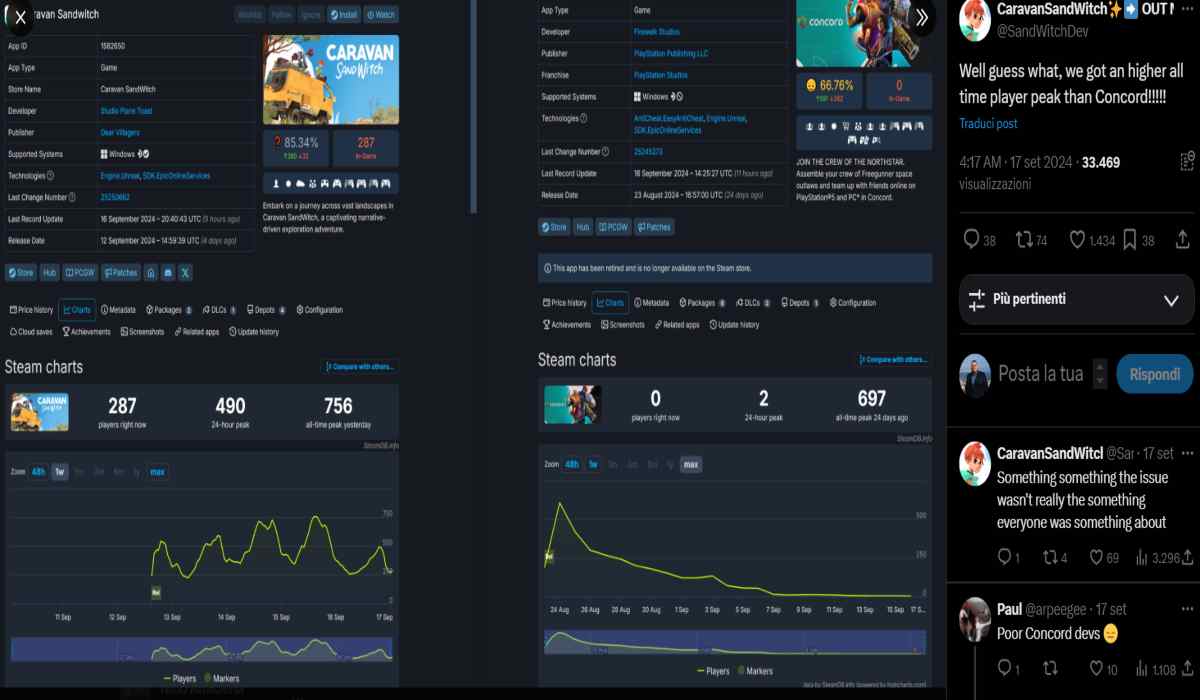Click the "Traduci post" translate link
Screen dimensions: 1200x700
[x=988, y=124]
